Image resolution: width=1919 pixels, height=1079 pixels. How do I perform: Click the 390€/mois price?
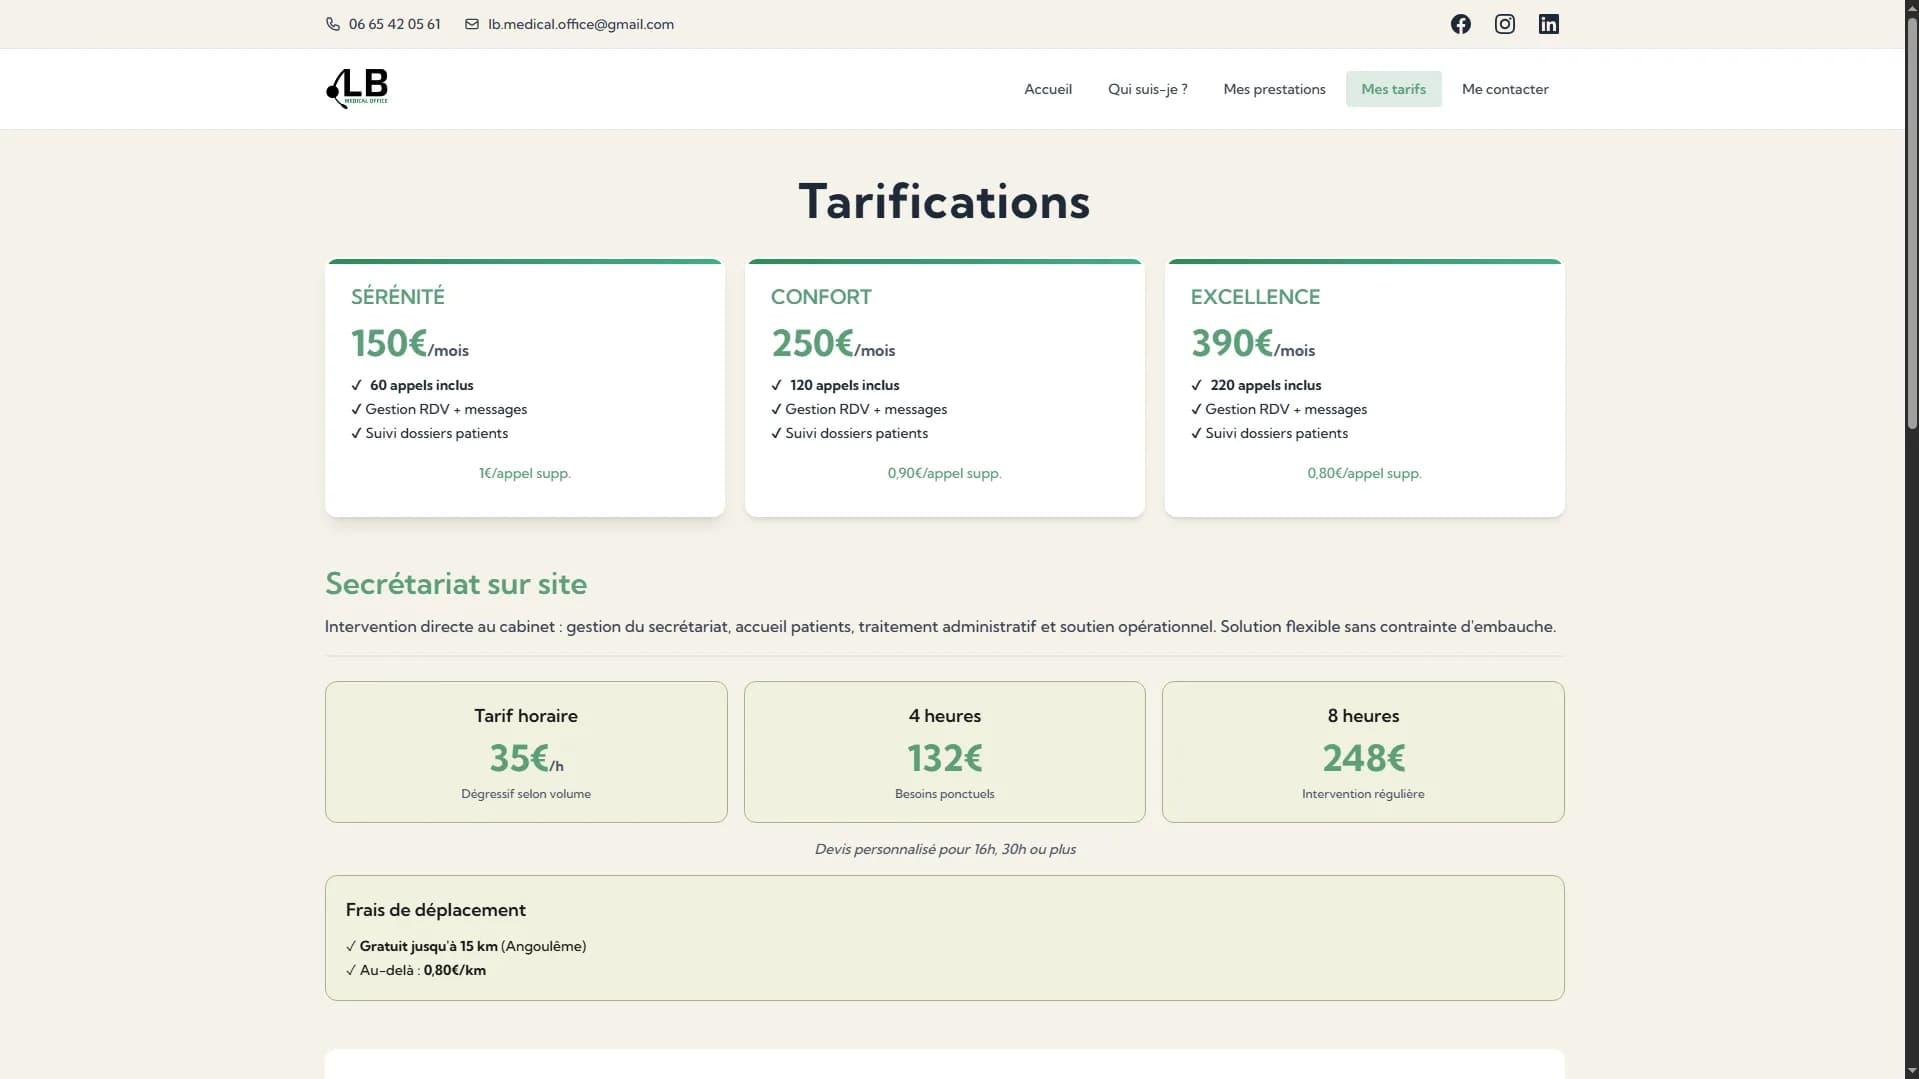(x=1253, y=344)
